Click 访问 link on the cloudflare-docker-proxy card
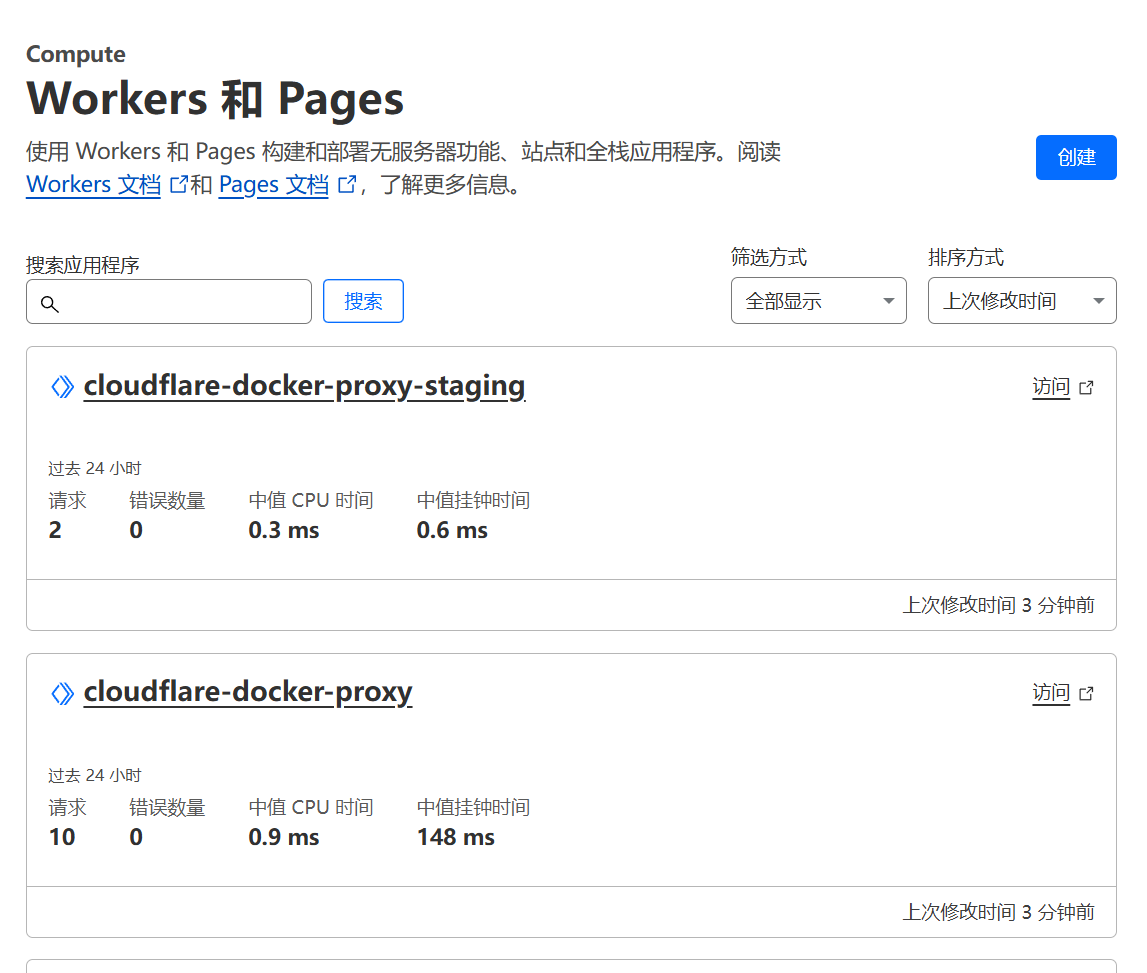The image size is (1147, 973). click(1051, 693)
